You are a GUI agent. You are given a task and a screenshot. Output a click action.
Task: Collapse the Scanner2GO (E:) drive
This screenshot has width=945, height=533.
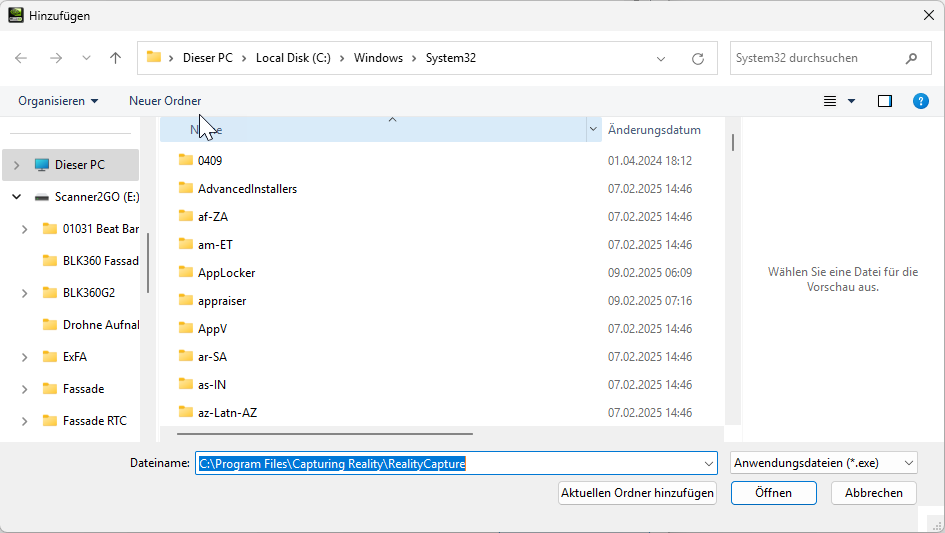(x=16, y=197)
